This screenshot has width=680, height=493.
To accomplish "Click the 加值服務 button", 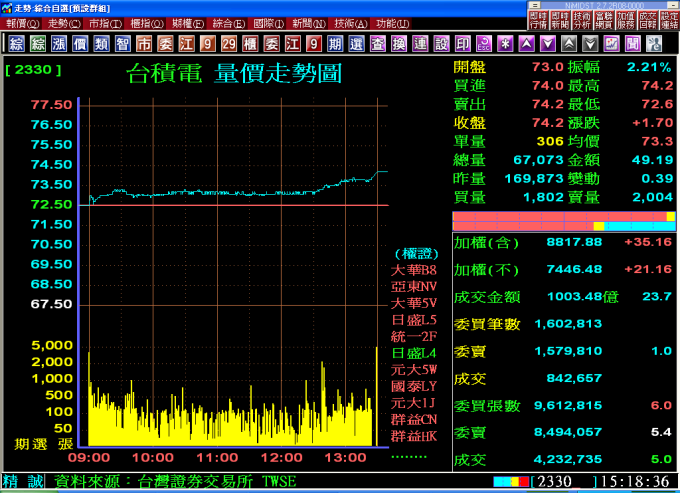I will coord(626,20).
